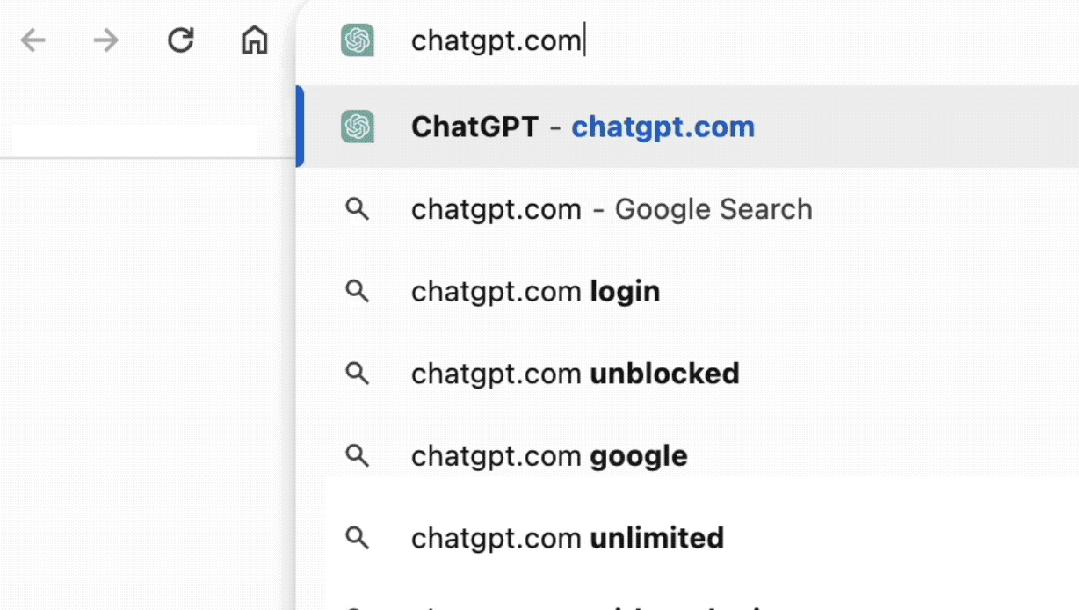Click the magnifier icon next to chatgpt.com login
Viewport: 1079px width, 610px height.
click(357, 291)
